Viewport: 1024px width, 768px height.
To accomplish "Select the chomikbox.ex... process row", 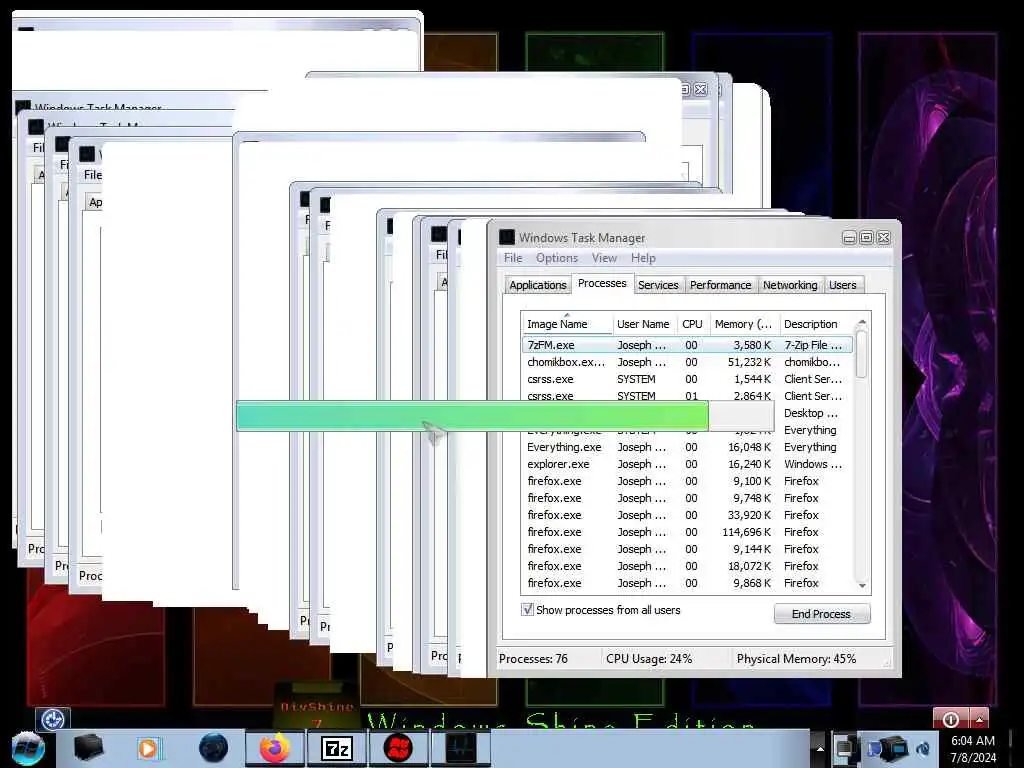I will (x=687, y=362).
